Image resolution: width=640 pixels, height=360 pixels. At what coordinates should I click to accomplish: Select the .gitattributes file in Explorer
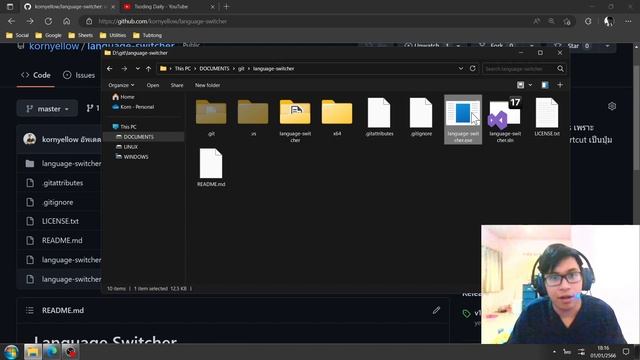tap(379, 117)
